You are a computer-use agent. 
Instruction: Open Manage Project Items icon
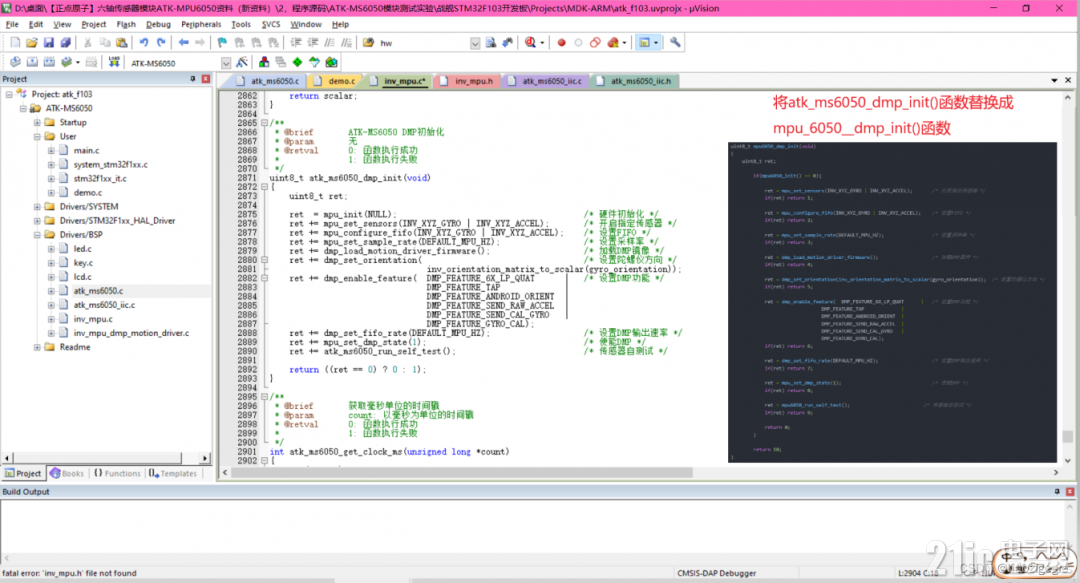264,63
